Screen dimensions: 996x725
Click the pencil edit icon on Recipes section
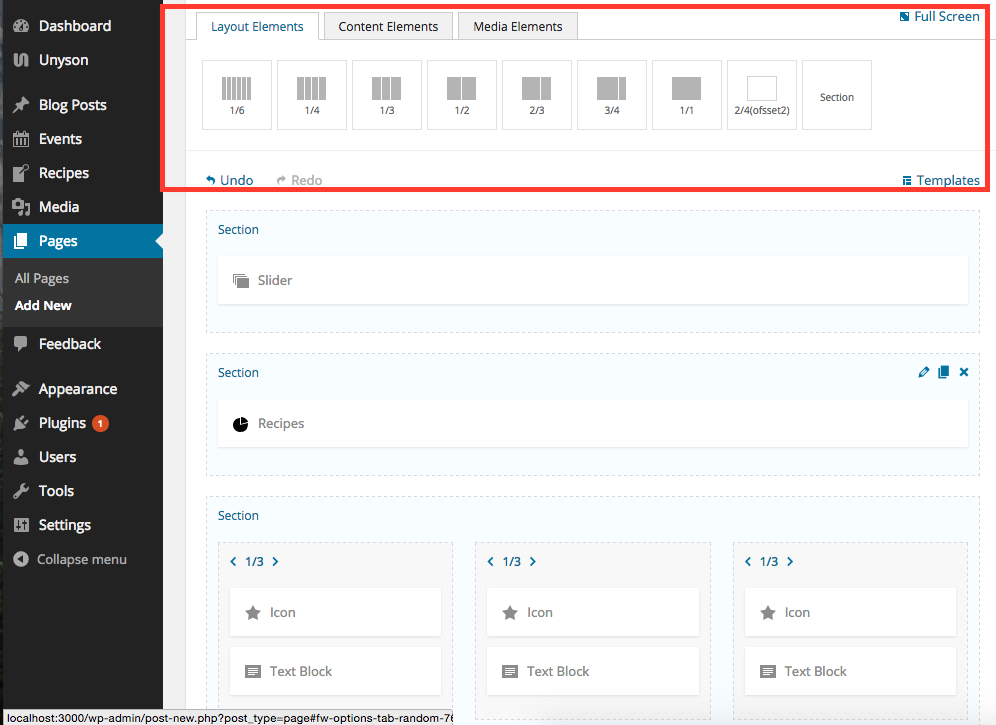(x=924, y=372)
